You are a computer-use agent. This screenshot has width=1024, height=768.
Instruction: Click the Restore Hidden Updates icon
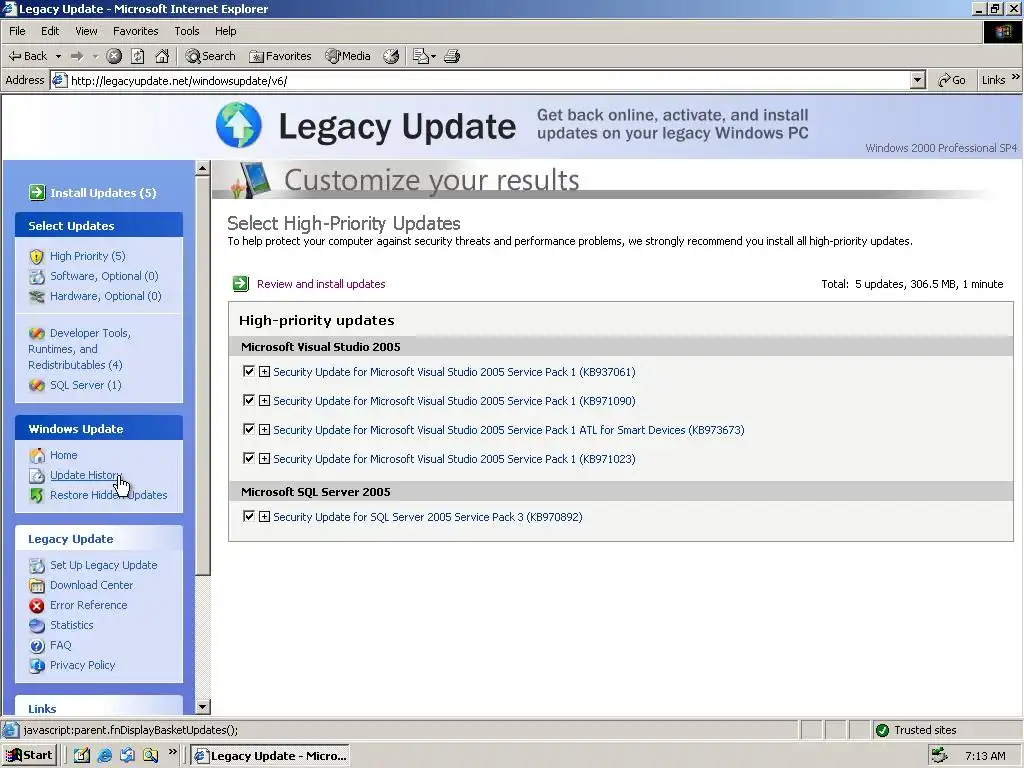point(37,495)
